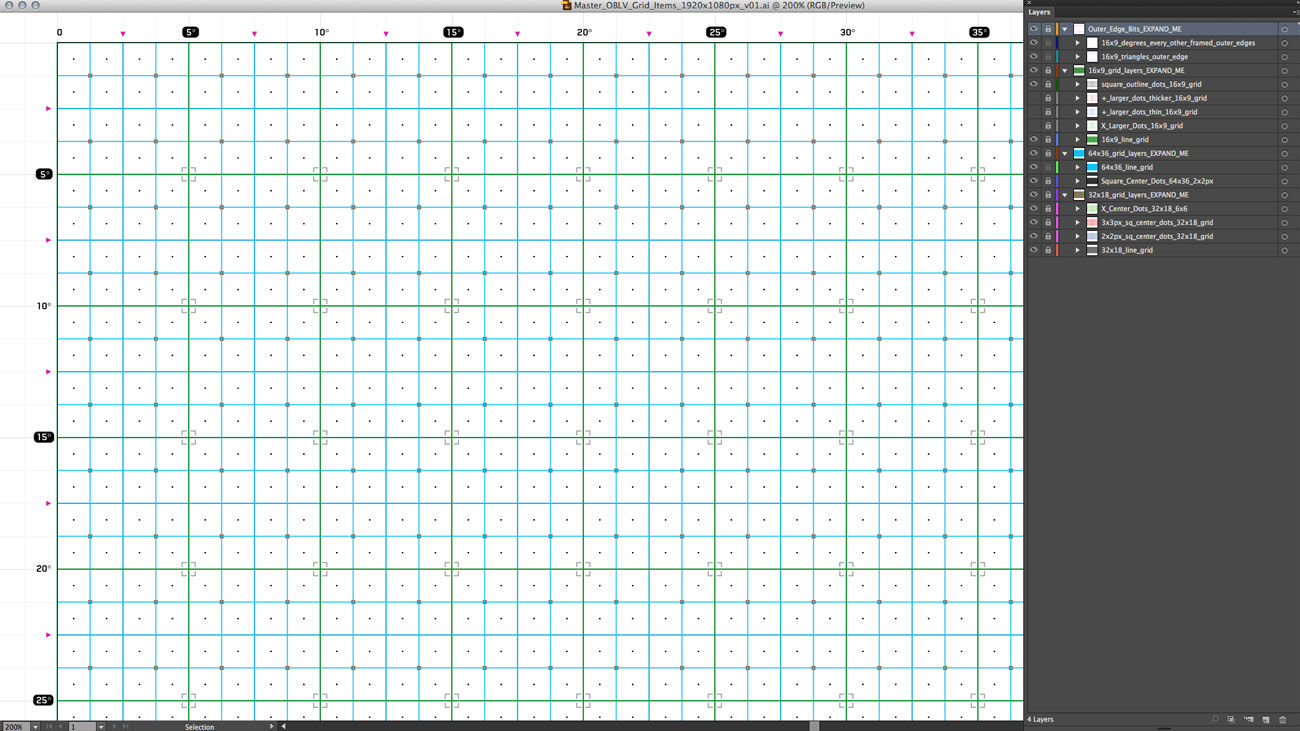Hide 16x9_degrees_every_other_framed_outer_edges sublayer
This screenshot has width=1300, height=731.
1034,43
